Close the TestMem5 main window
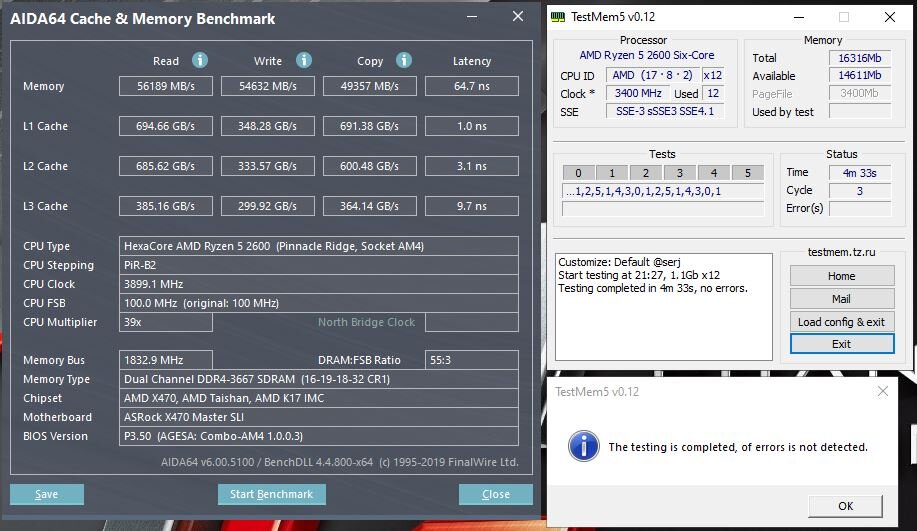Screen dimensions: 917x531 tap(890, 17)
